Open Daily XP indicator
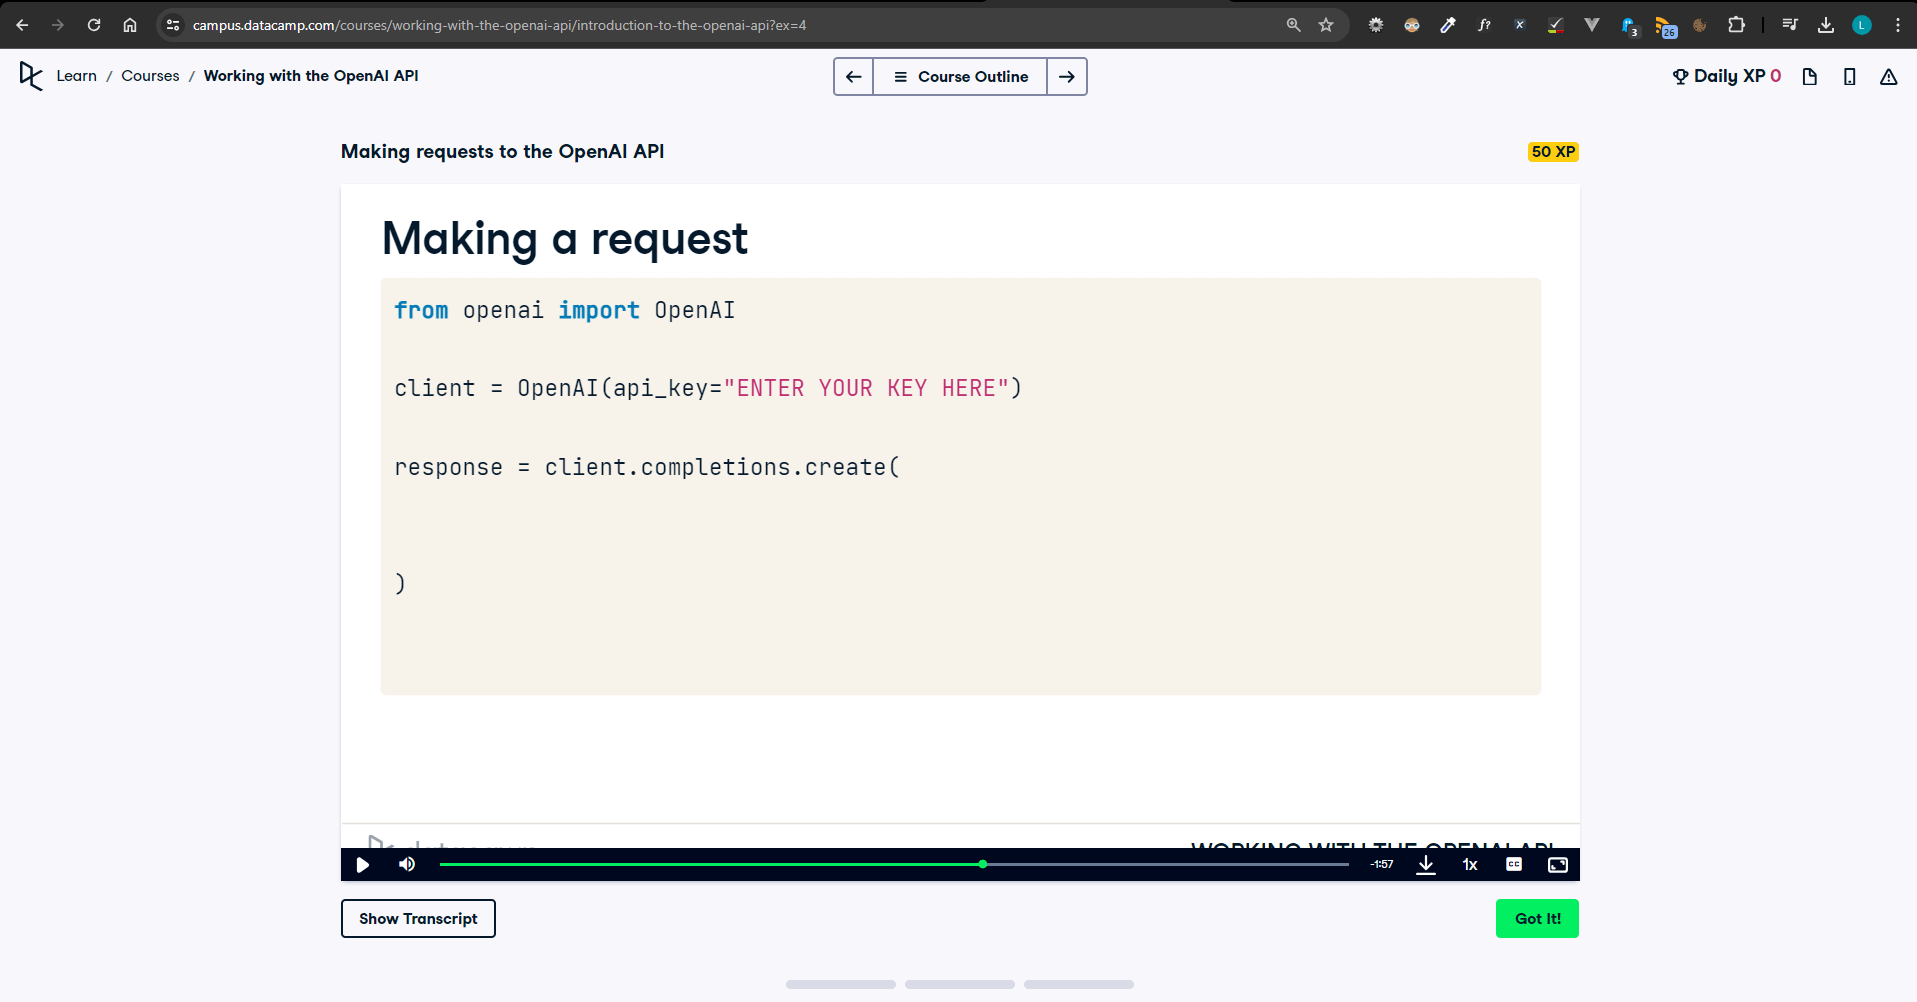The height and width of the screenshot is (1002, 1917). coord(1727,76)
